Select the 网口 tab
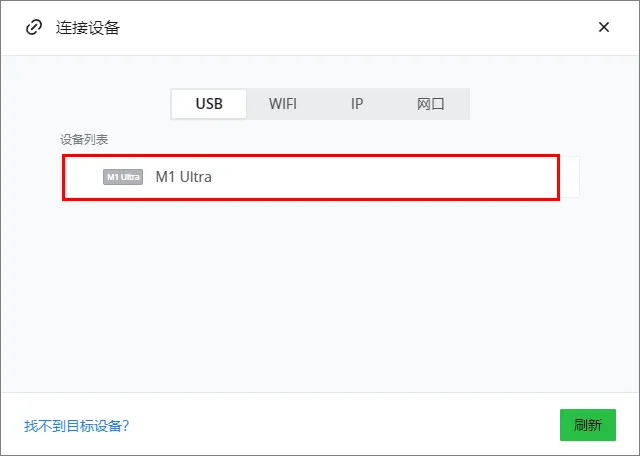 coord(431,104)
